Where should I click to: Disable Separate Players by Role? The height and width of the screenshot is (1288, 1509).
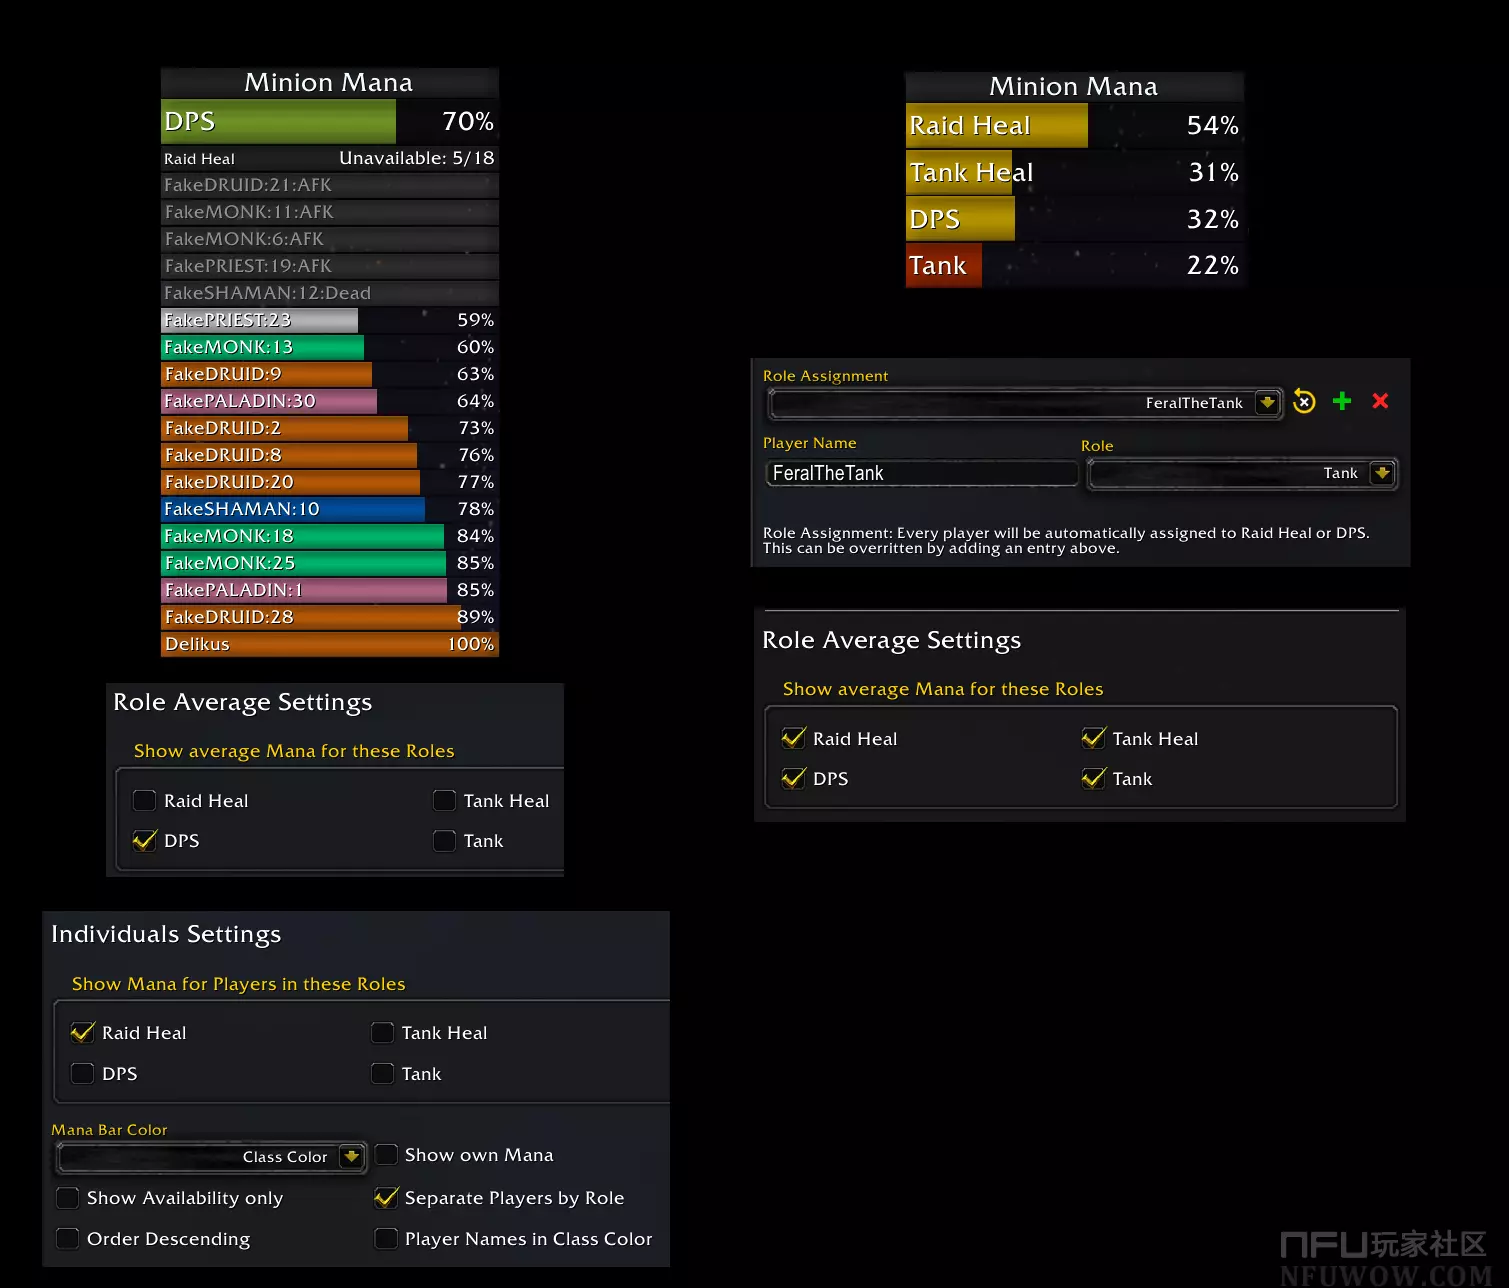coord(387,1197)
